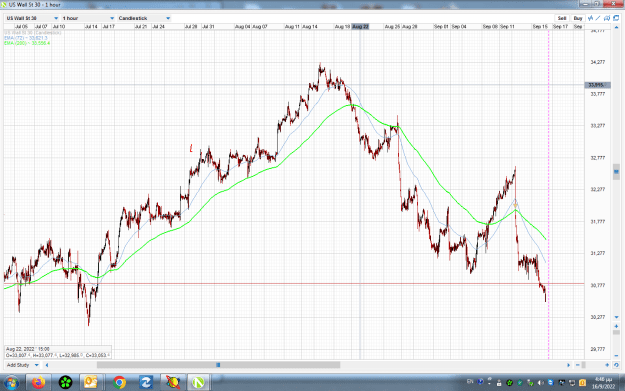Image resolution: width=625 pixels, height=391 pixels.
Task: Click the red annotation mark on chart
Action: tap(191, 149)
